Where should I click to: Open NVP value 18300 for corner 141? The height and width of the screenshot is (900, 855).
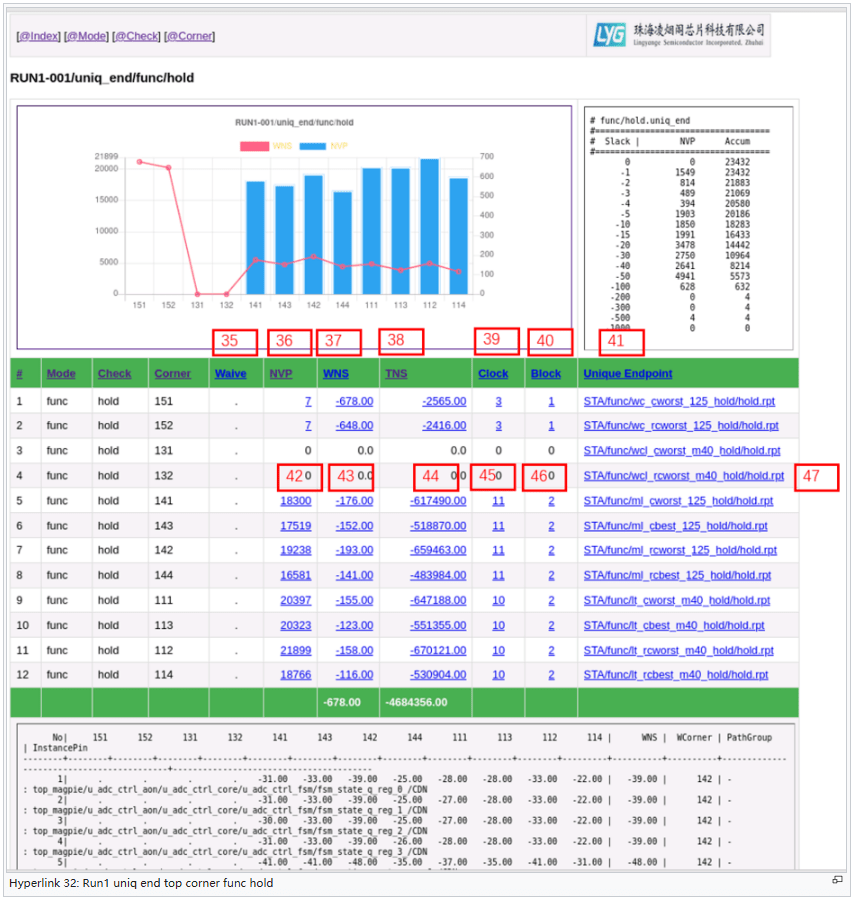pos(295,501)
